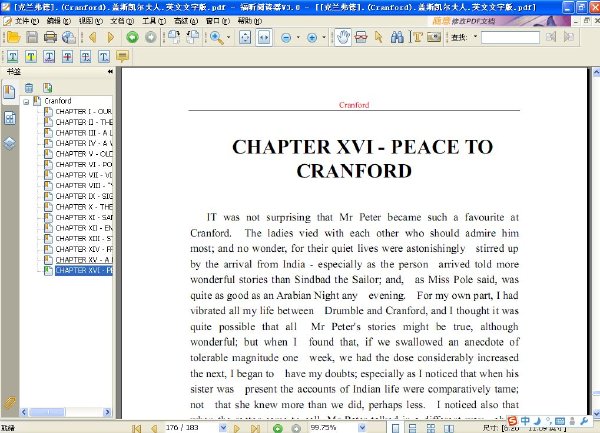The image size is (600, 433).
Task: Collapse the Cranford bookmark tree
Action: click(x=26, y=102)
